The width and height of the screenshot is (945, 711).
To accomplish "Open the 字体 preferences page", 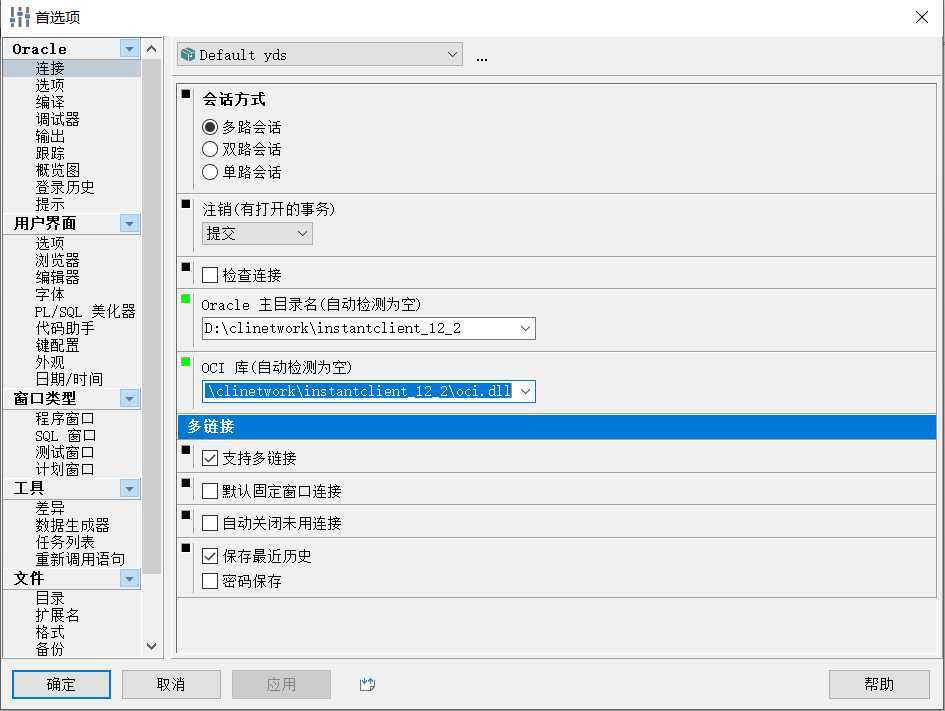I will 50,294.
